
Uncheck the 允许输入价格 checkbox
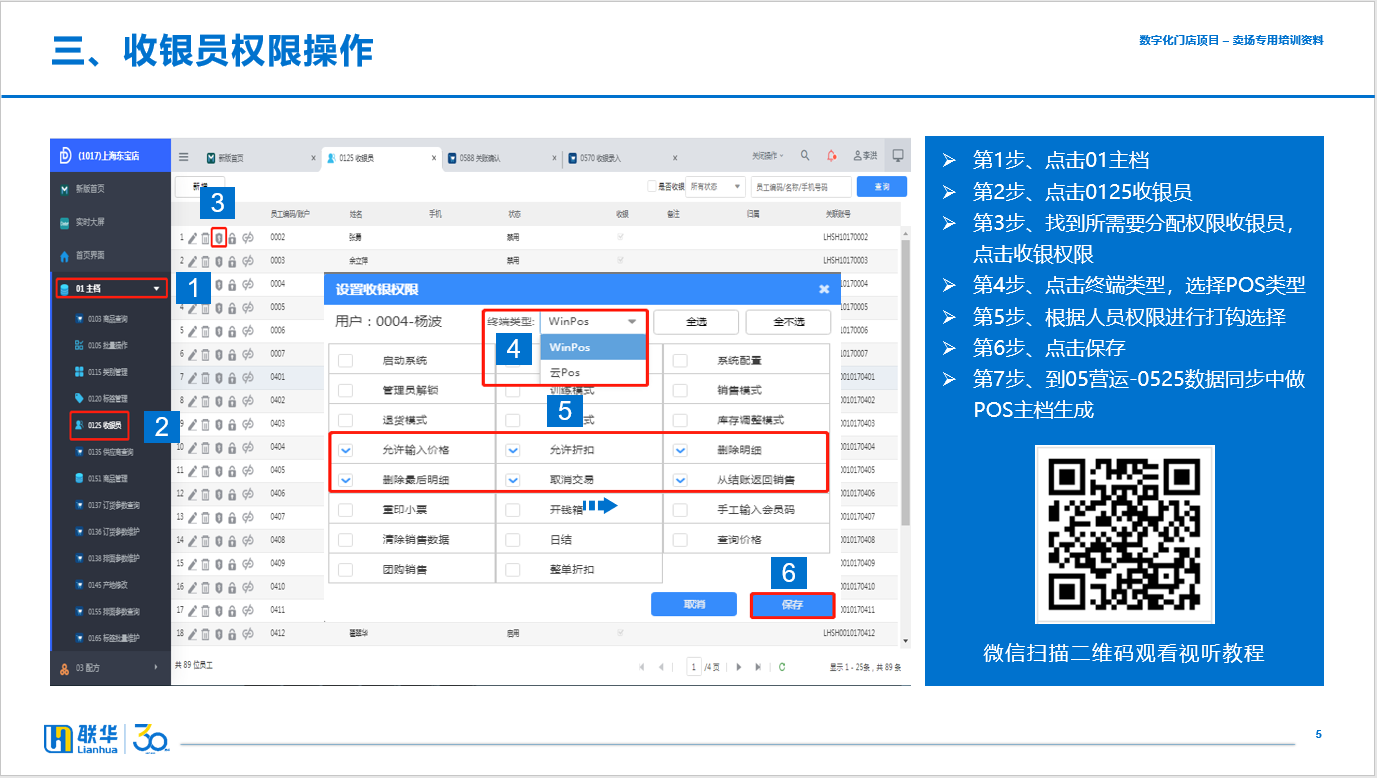[346, 450]
